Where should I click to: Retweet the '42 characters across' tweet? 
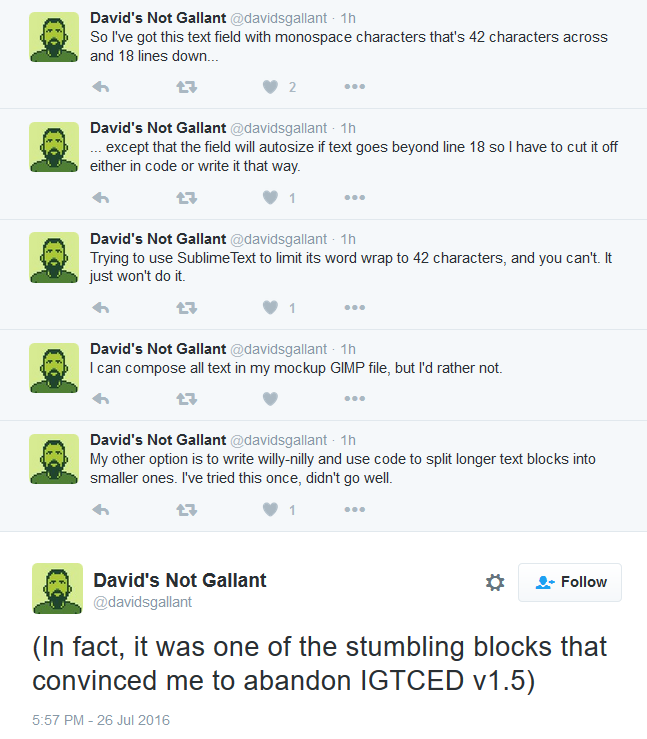click(187, 87)
